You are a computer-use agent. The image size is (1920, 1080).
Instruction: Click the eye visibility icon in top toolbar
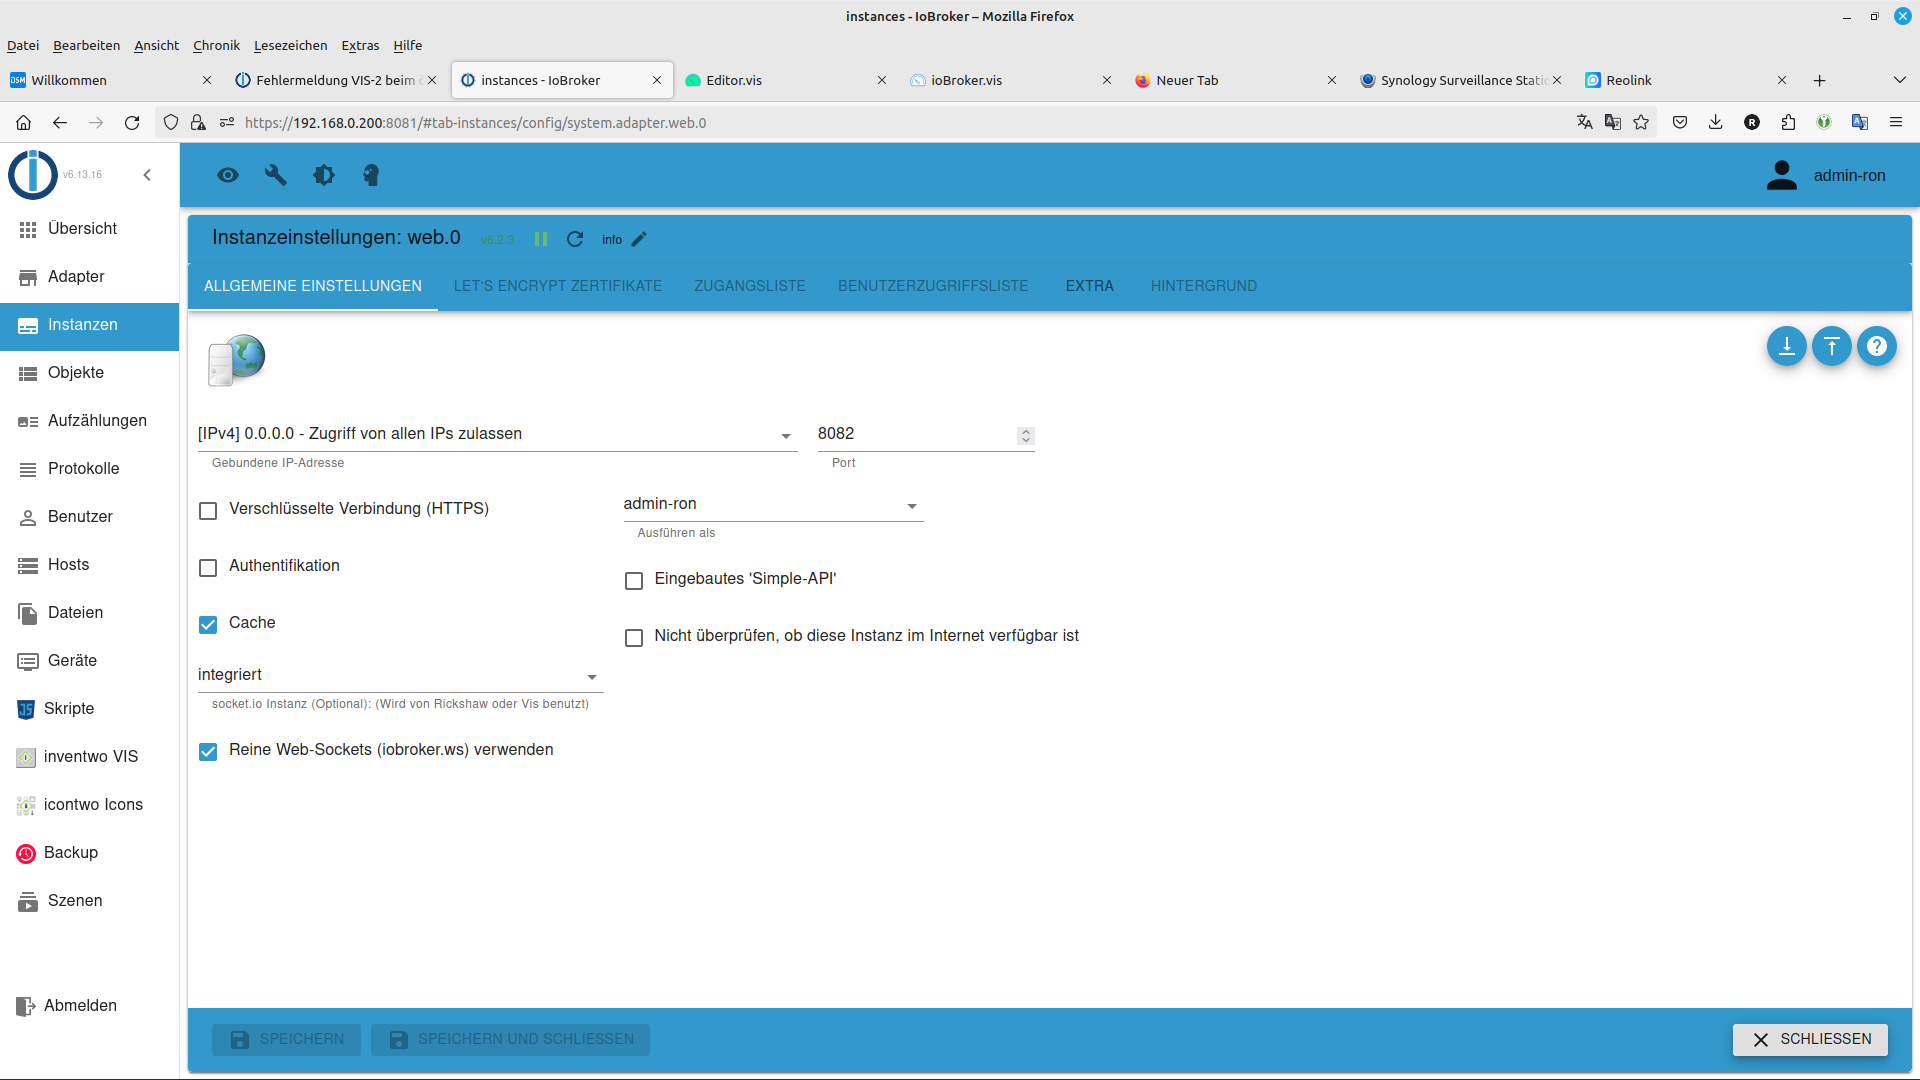228,175
